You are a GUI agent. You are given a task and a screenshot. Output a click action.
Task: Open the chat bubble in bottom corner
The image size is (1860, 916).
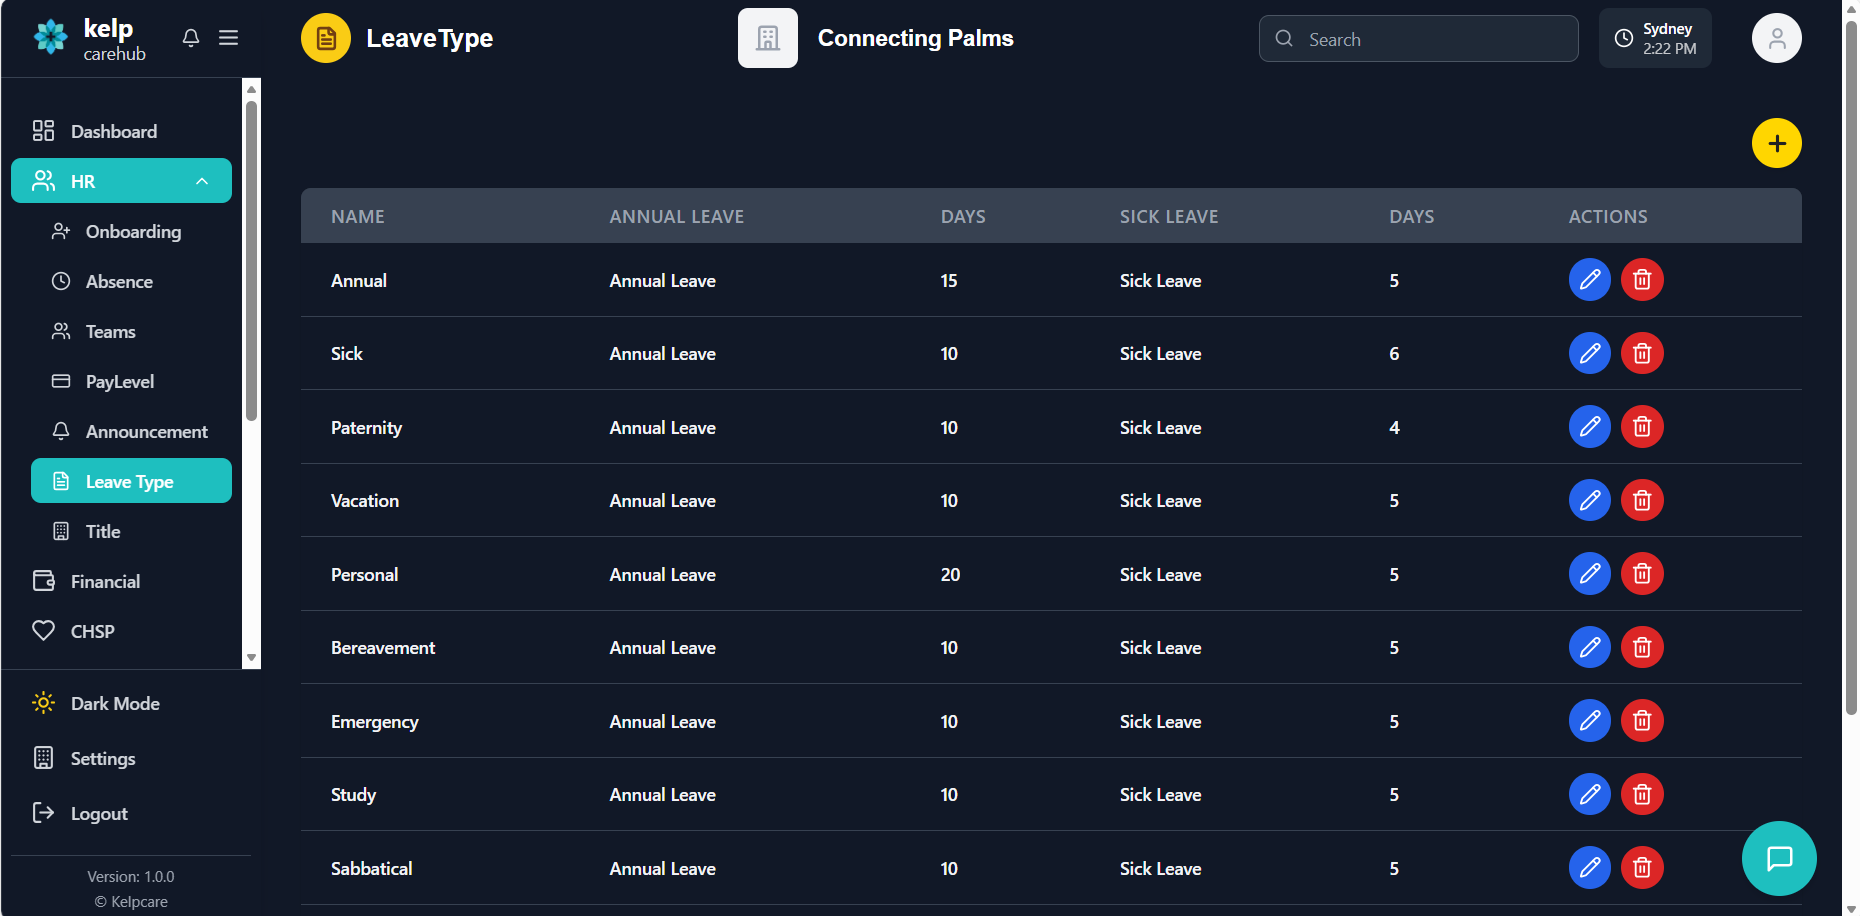point(1778,858)
